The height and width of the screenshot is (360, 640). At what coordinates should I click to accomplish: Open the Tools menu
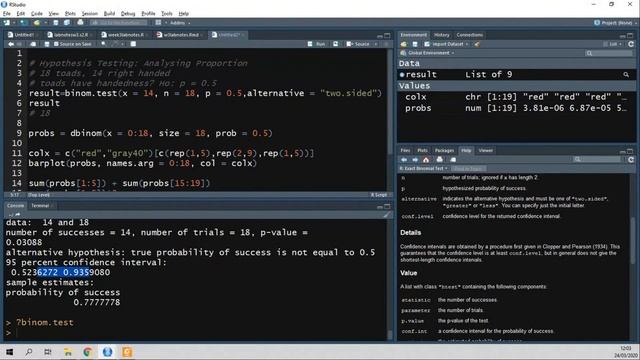(167, 13)
